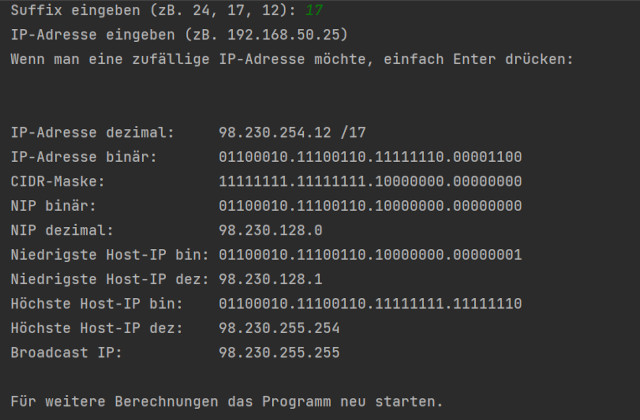This screenshot has height=420, width=640.
Task: Click the binary value next to 'IP-Adresse binär:'
Action: 370,157
